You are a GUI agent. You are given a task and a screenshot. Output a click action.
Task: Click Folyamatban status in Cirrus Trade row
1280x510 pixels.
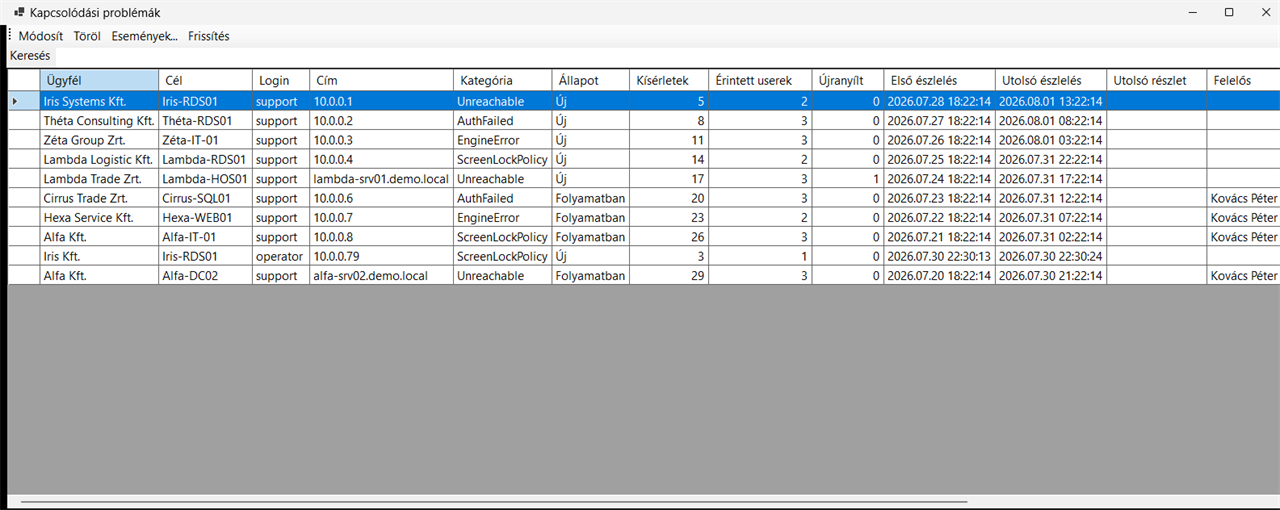point(590,198)
